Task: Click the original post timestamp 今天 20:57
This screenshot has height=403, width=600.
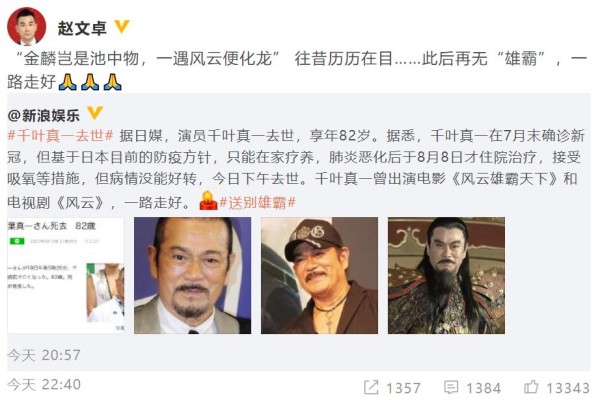Action: 44,355
